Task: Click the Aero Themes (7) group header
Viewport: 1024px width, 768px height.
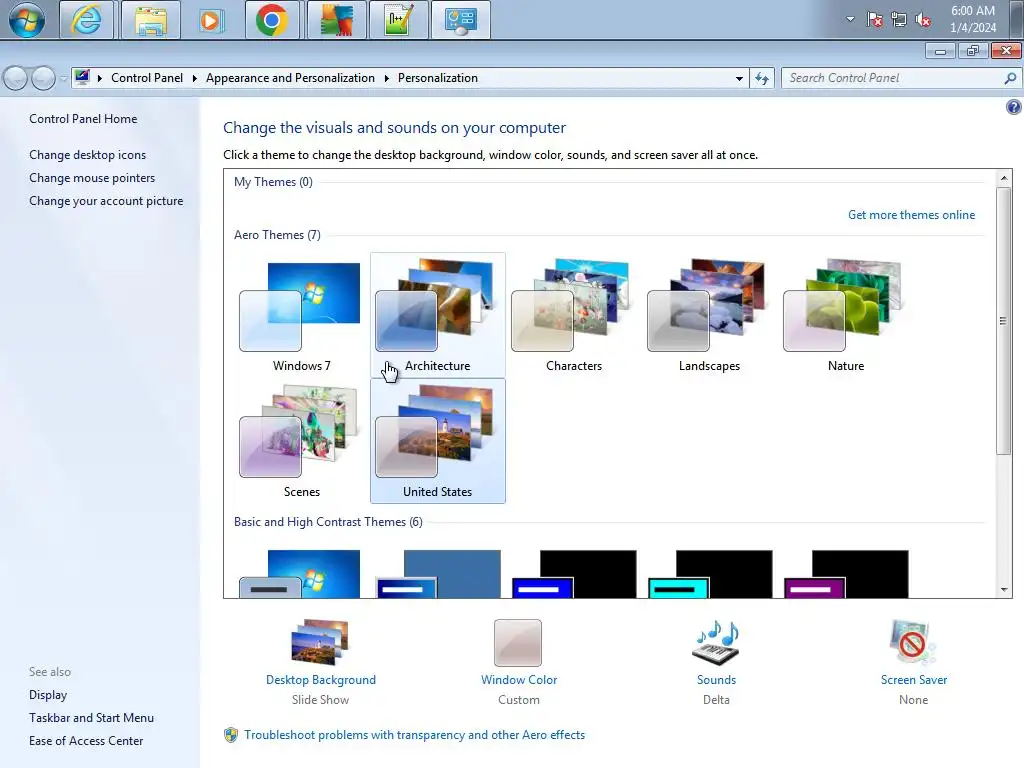Action: pyautogui.click(x=277, y=234)
